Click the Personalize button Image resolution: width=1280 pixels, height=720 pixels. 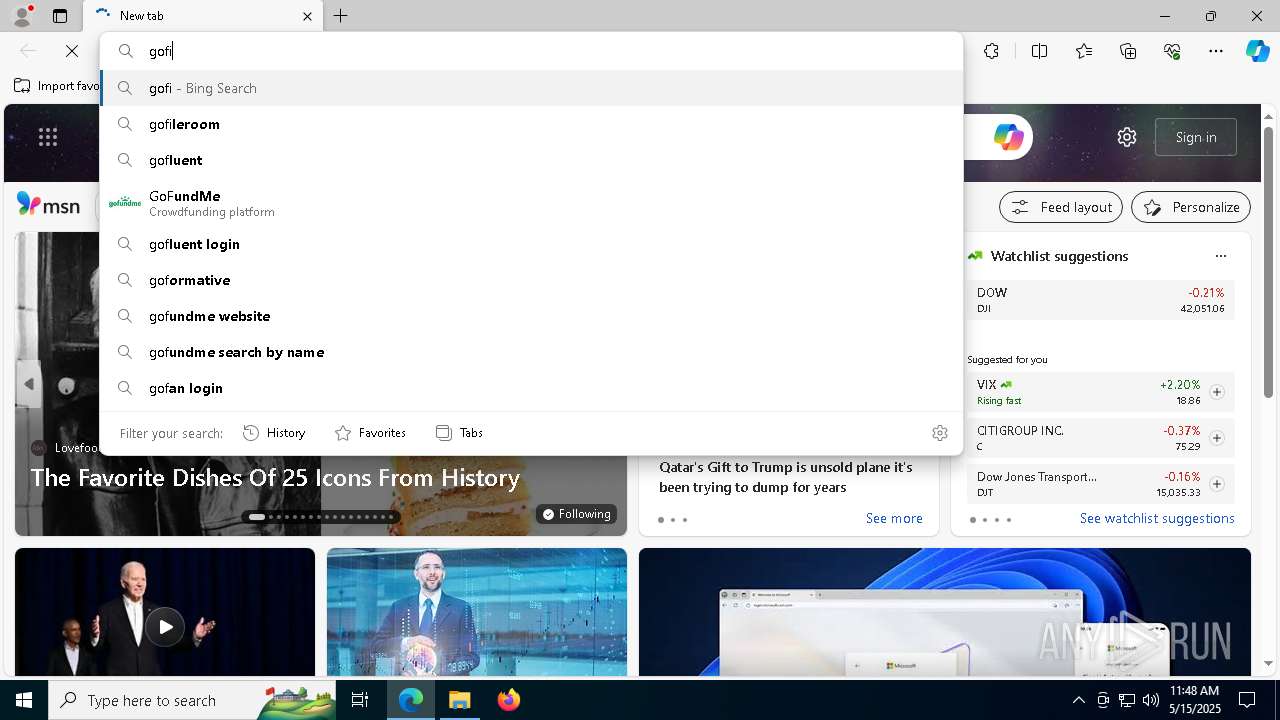click(x=1191, y=207)
